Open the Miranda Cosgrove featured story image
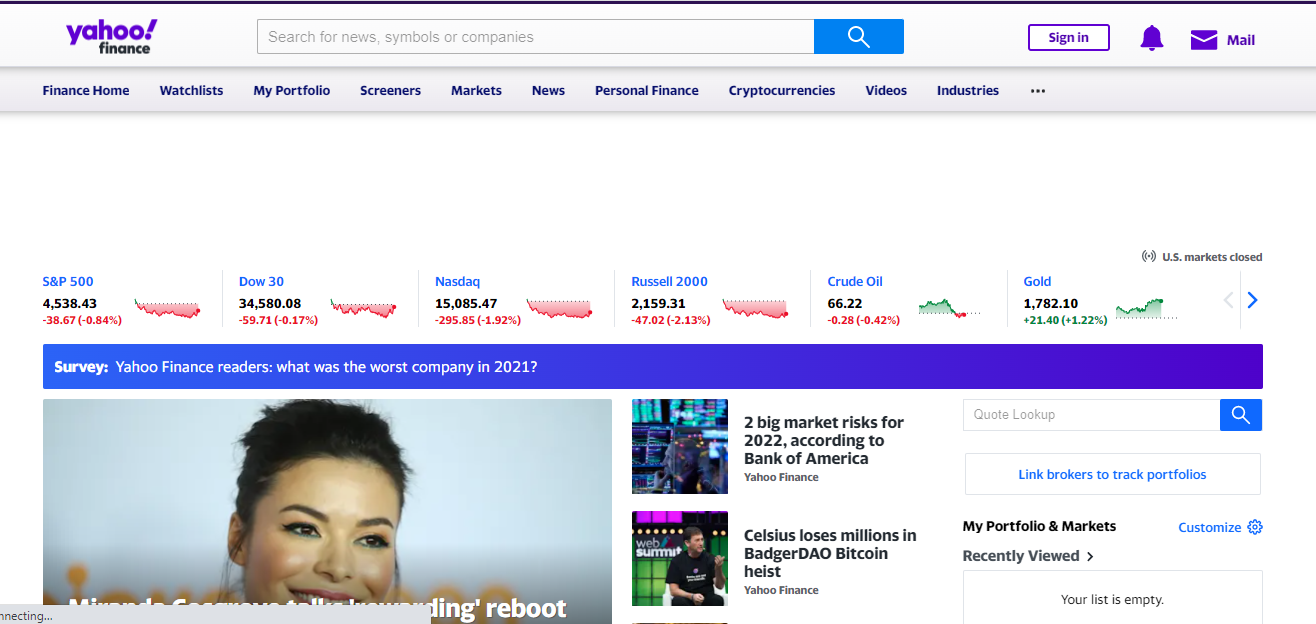1316x624 pixels. [x=327, y=511]
